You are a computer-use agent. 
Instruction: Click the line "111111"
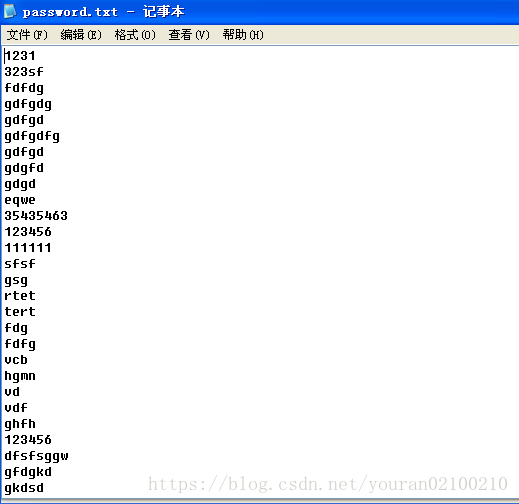(x=28, y=248)
